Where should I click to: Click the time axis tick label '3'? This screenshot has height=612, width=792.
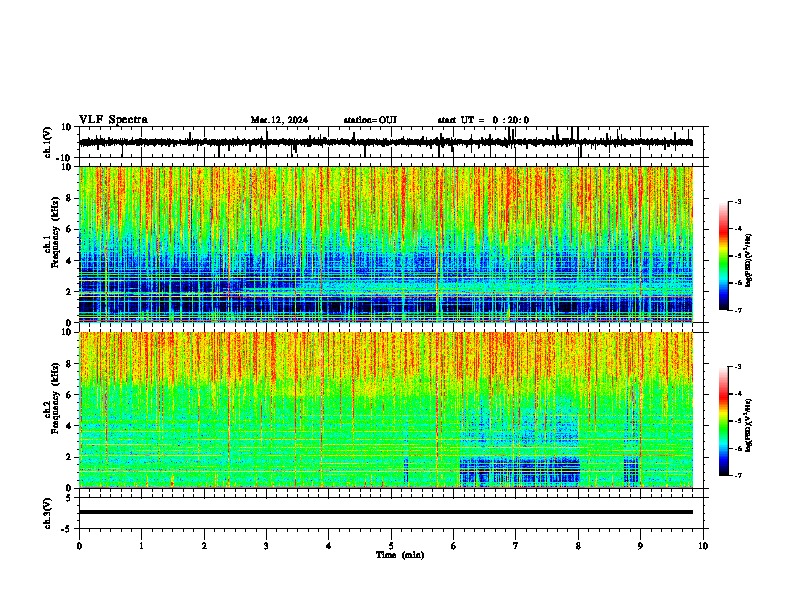pos(266,546)
